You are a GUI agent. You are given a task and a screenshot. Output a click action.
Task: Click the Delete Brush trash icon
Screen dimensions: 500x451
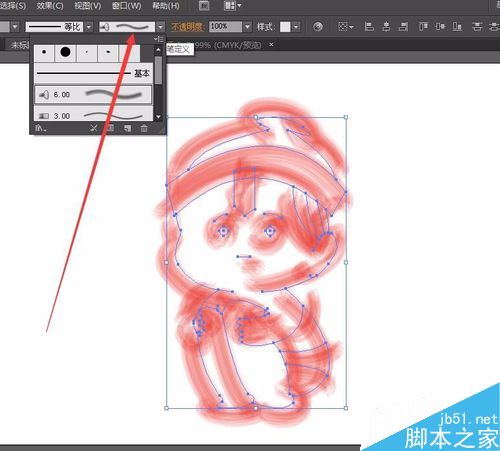(x=144, y=128)
